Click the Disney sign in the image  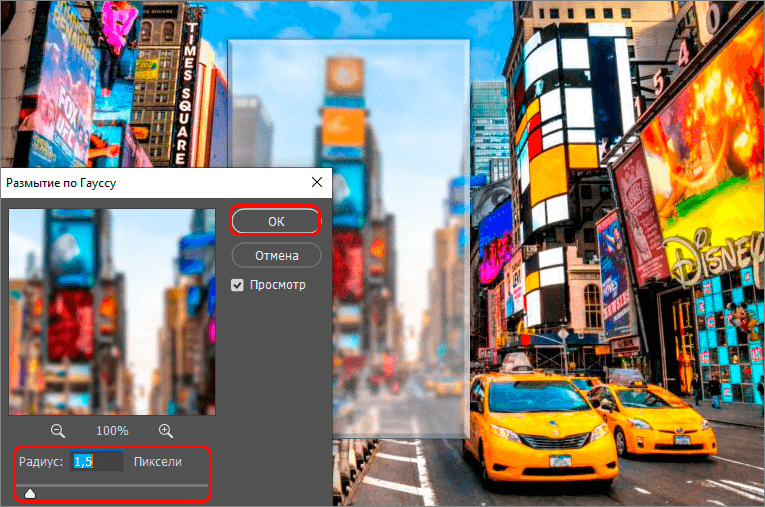(x=713, y=256)
